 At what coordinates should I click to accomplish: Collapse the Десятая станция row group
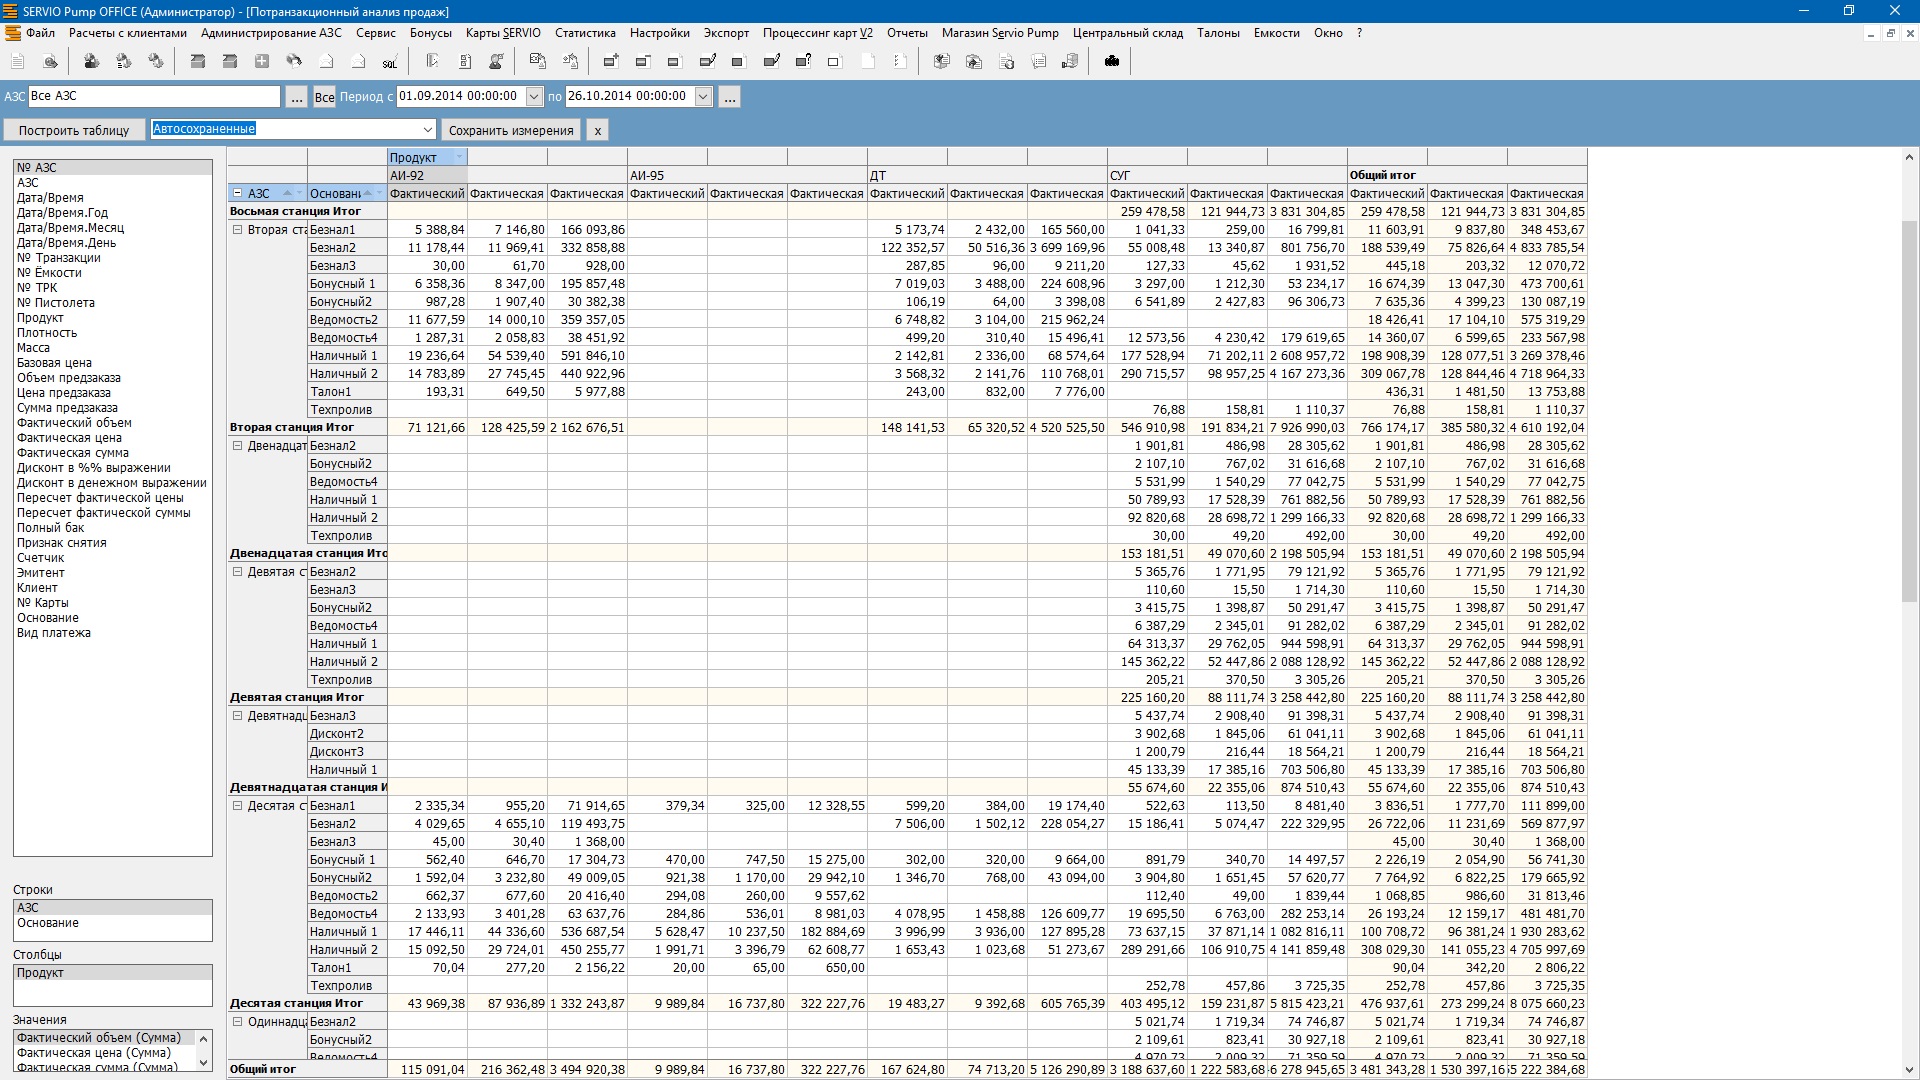(x=238, y=806)
